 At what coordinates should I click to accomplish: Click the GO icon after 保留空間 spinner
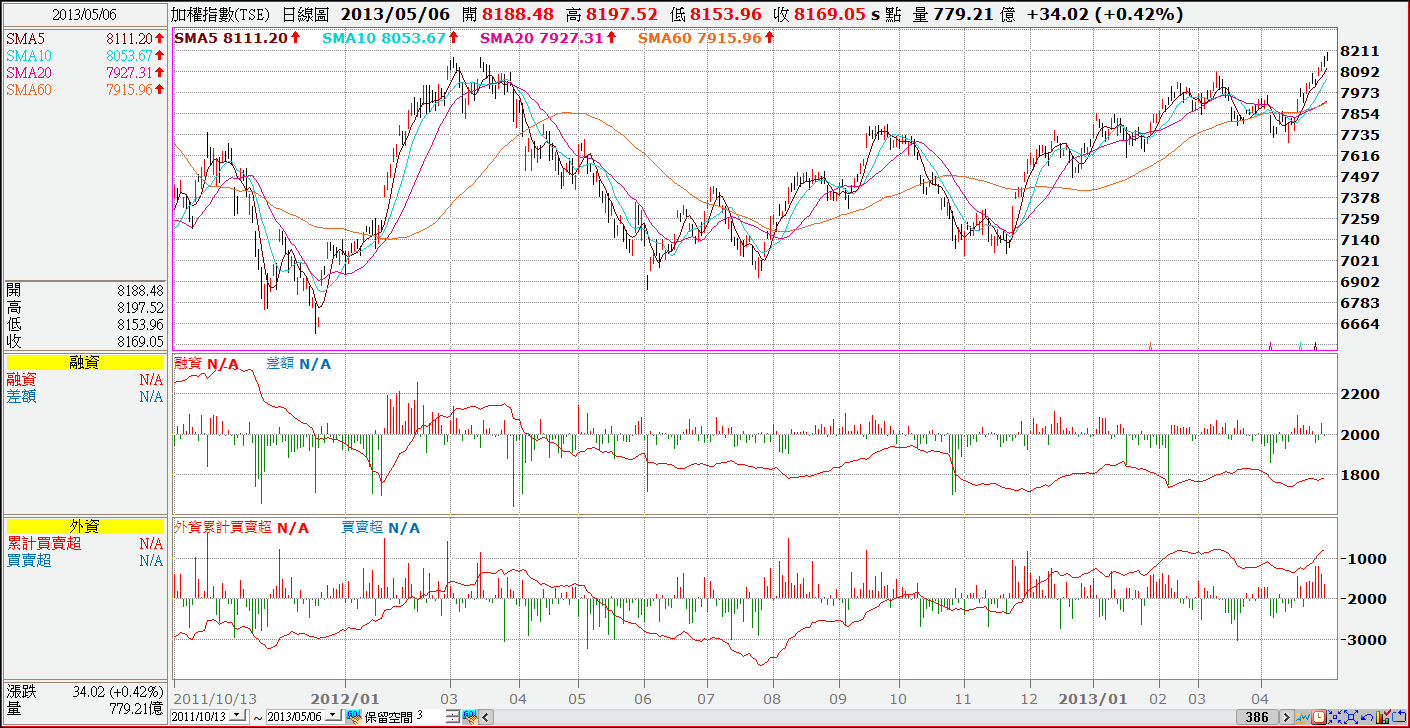pos(470,717)
